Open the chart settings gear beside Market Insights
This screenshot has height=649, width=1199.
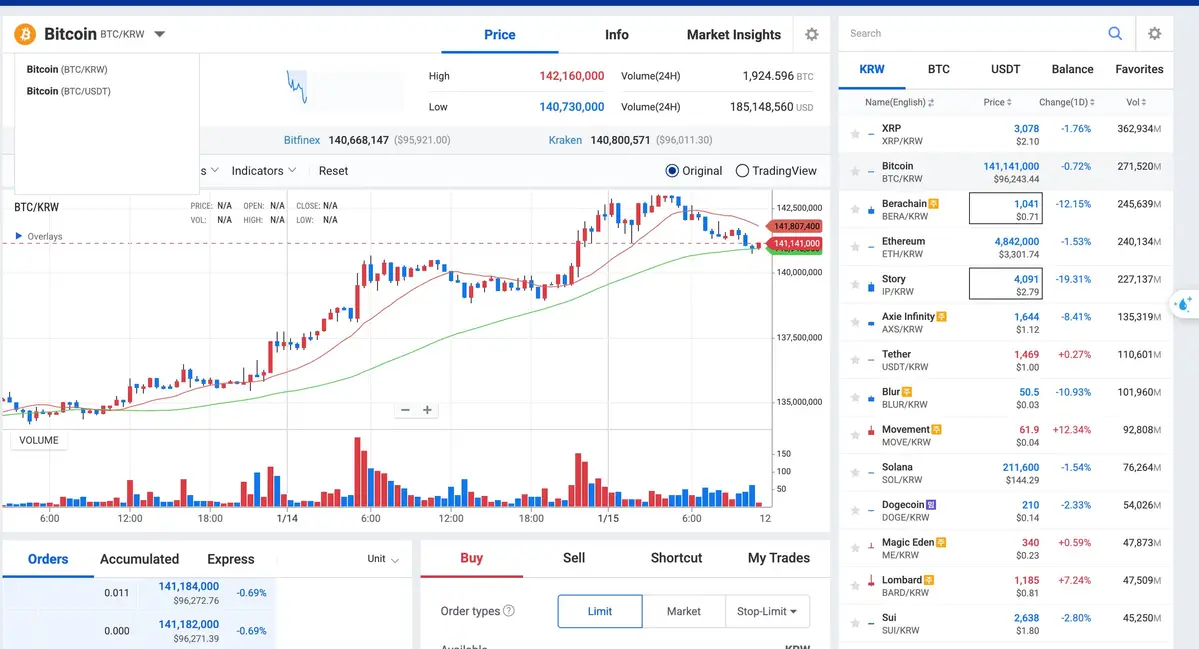(x=812, y=33)
